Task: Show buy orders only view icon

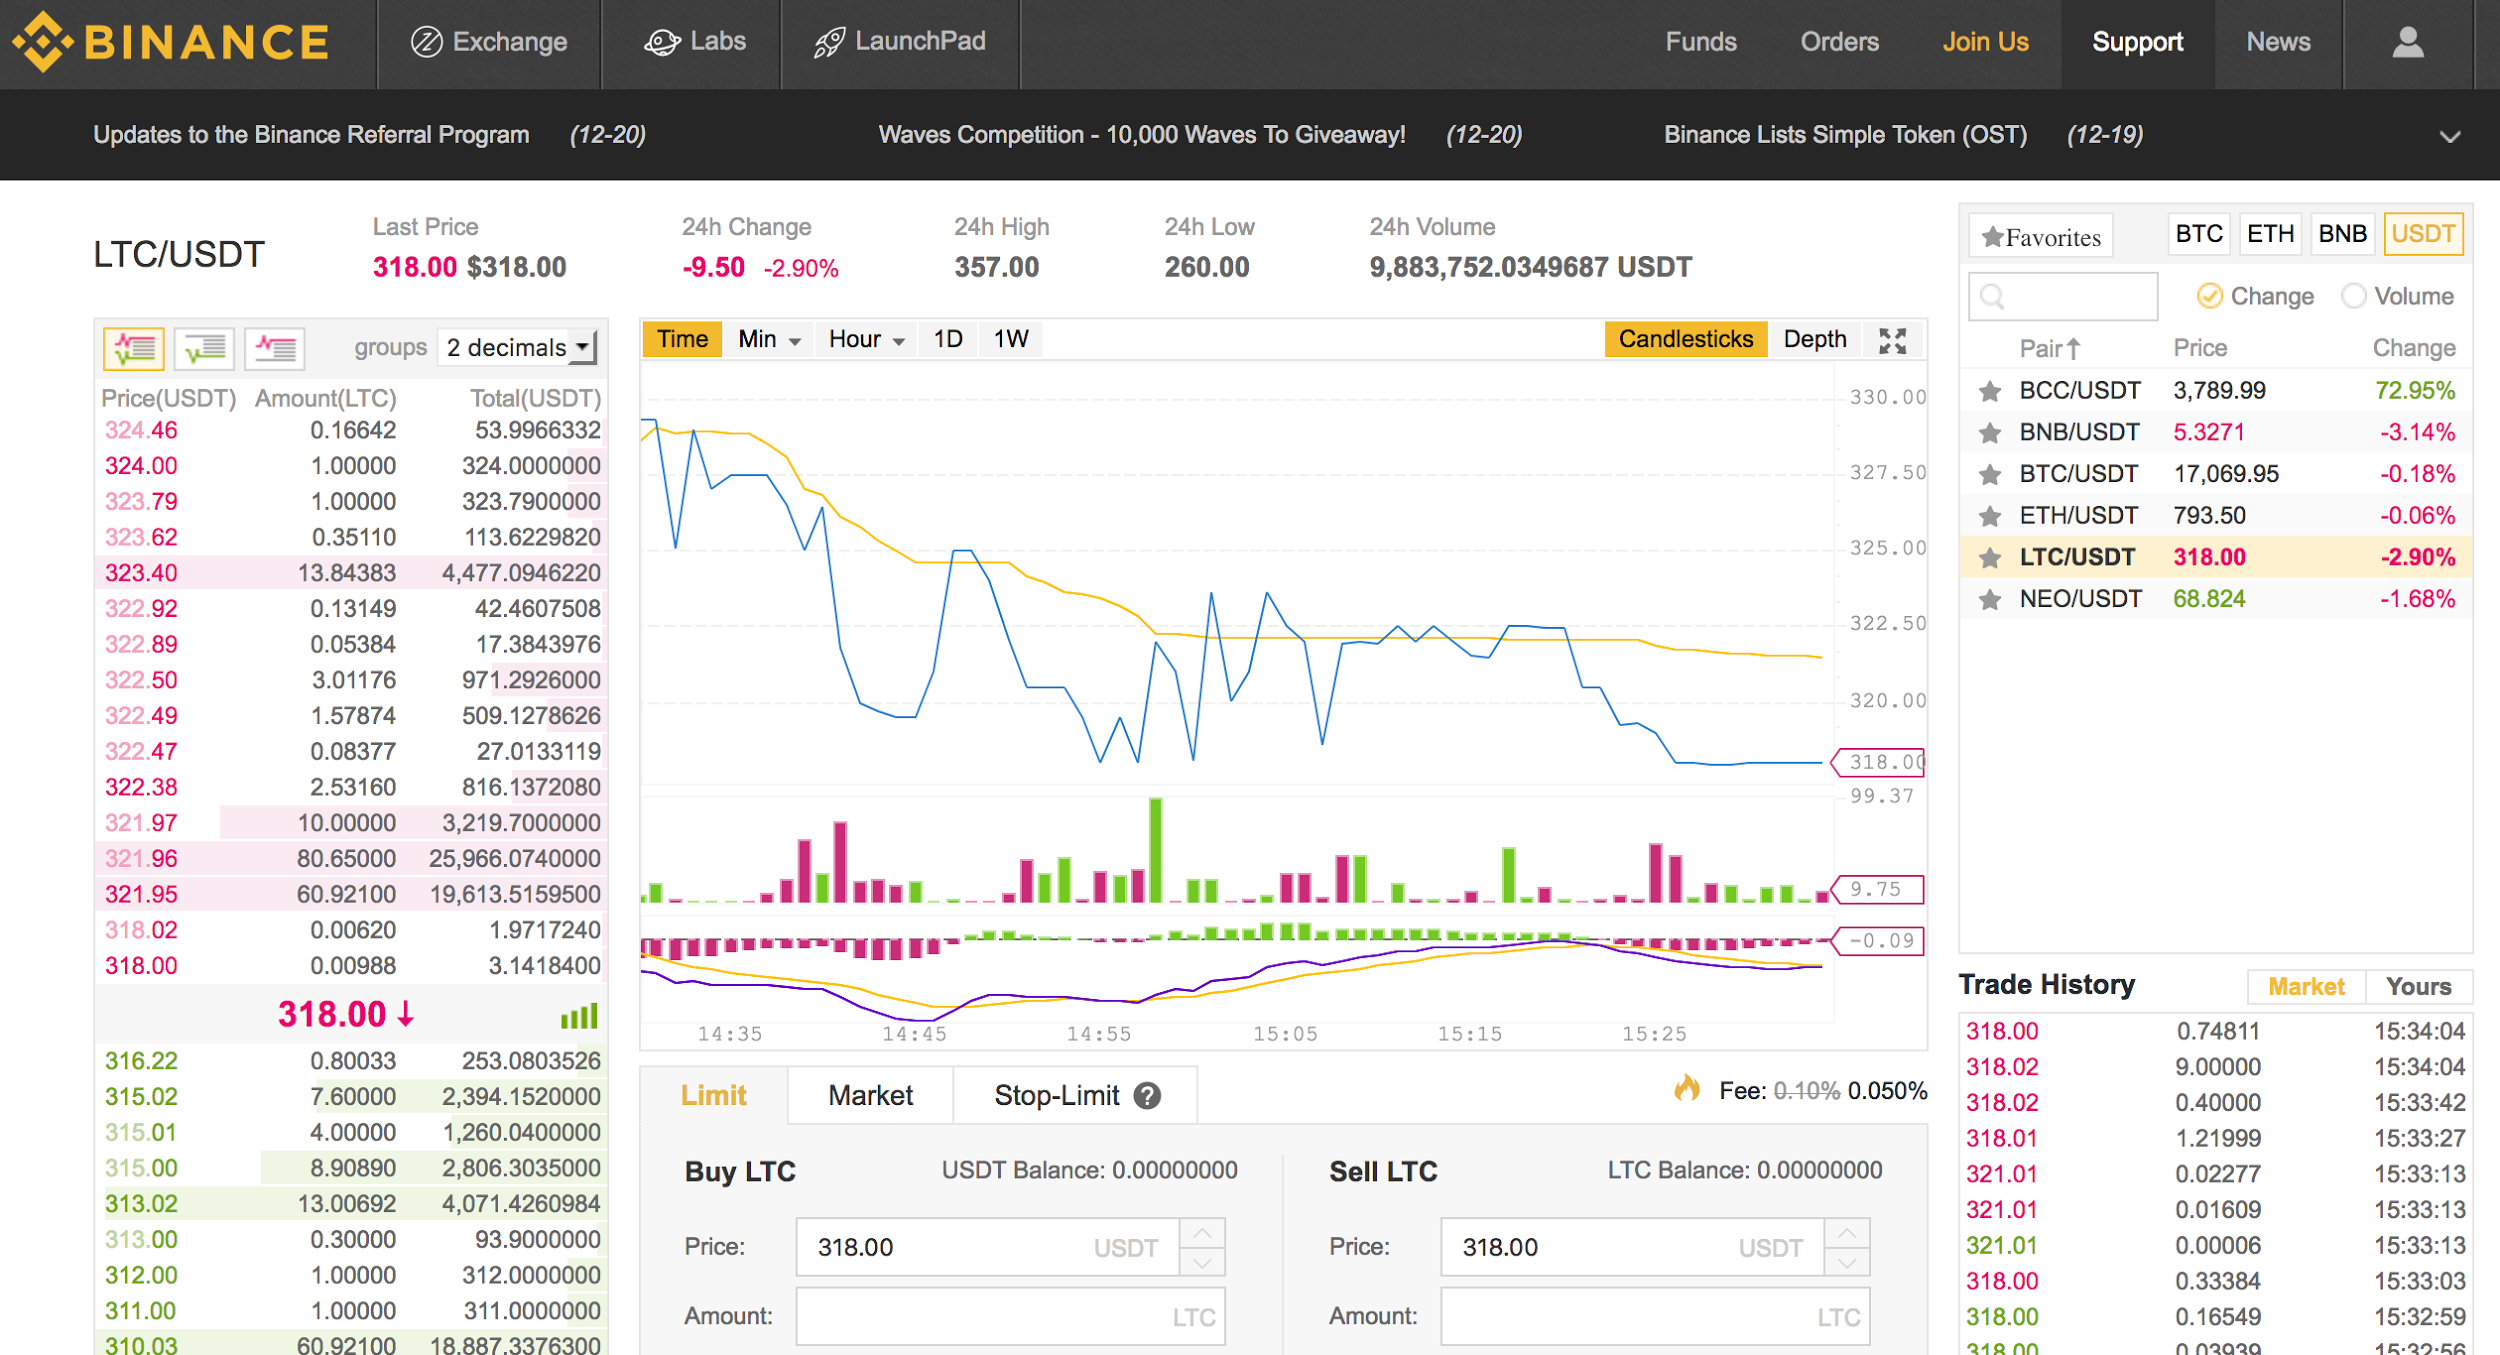Action: (204, 348)
